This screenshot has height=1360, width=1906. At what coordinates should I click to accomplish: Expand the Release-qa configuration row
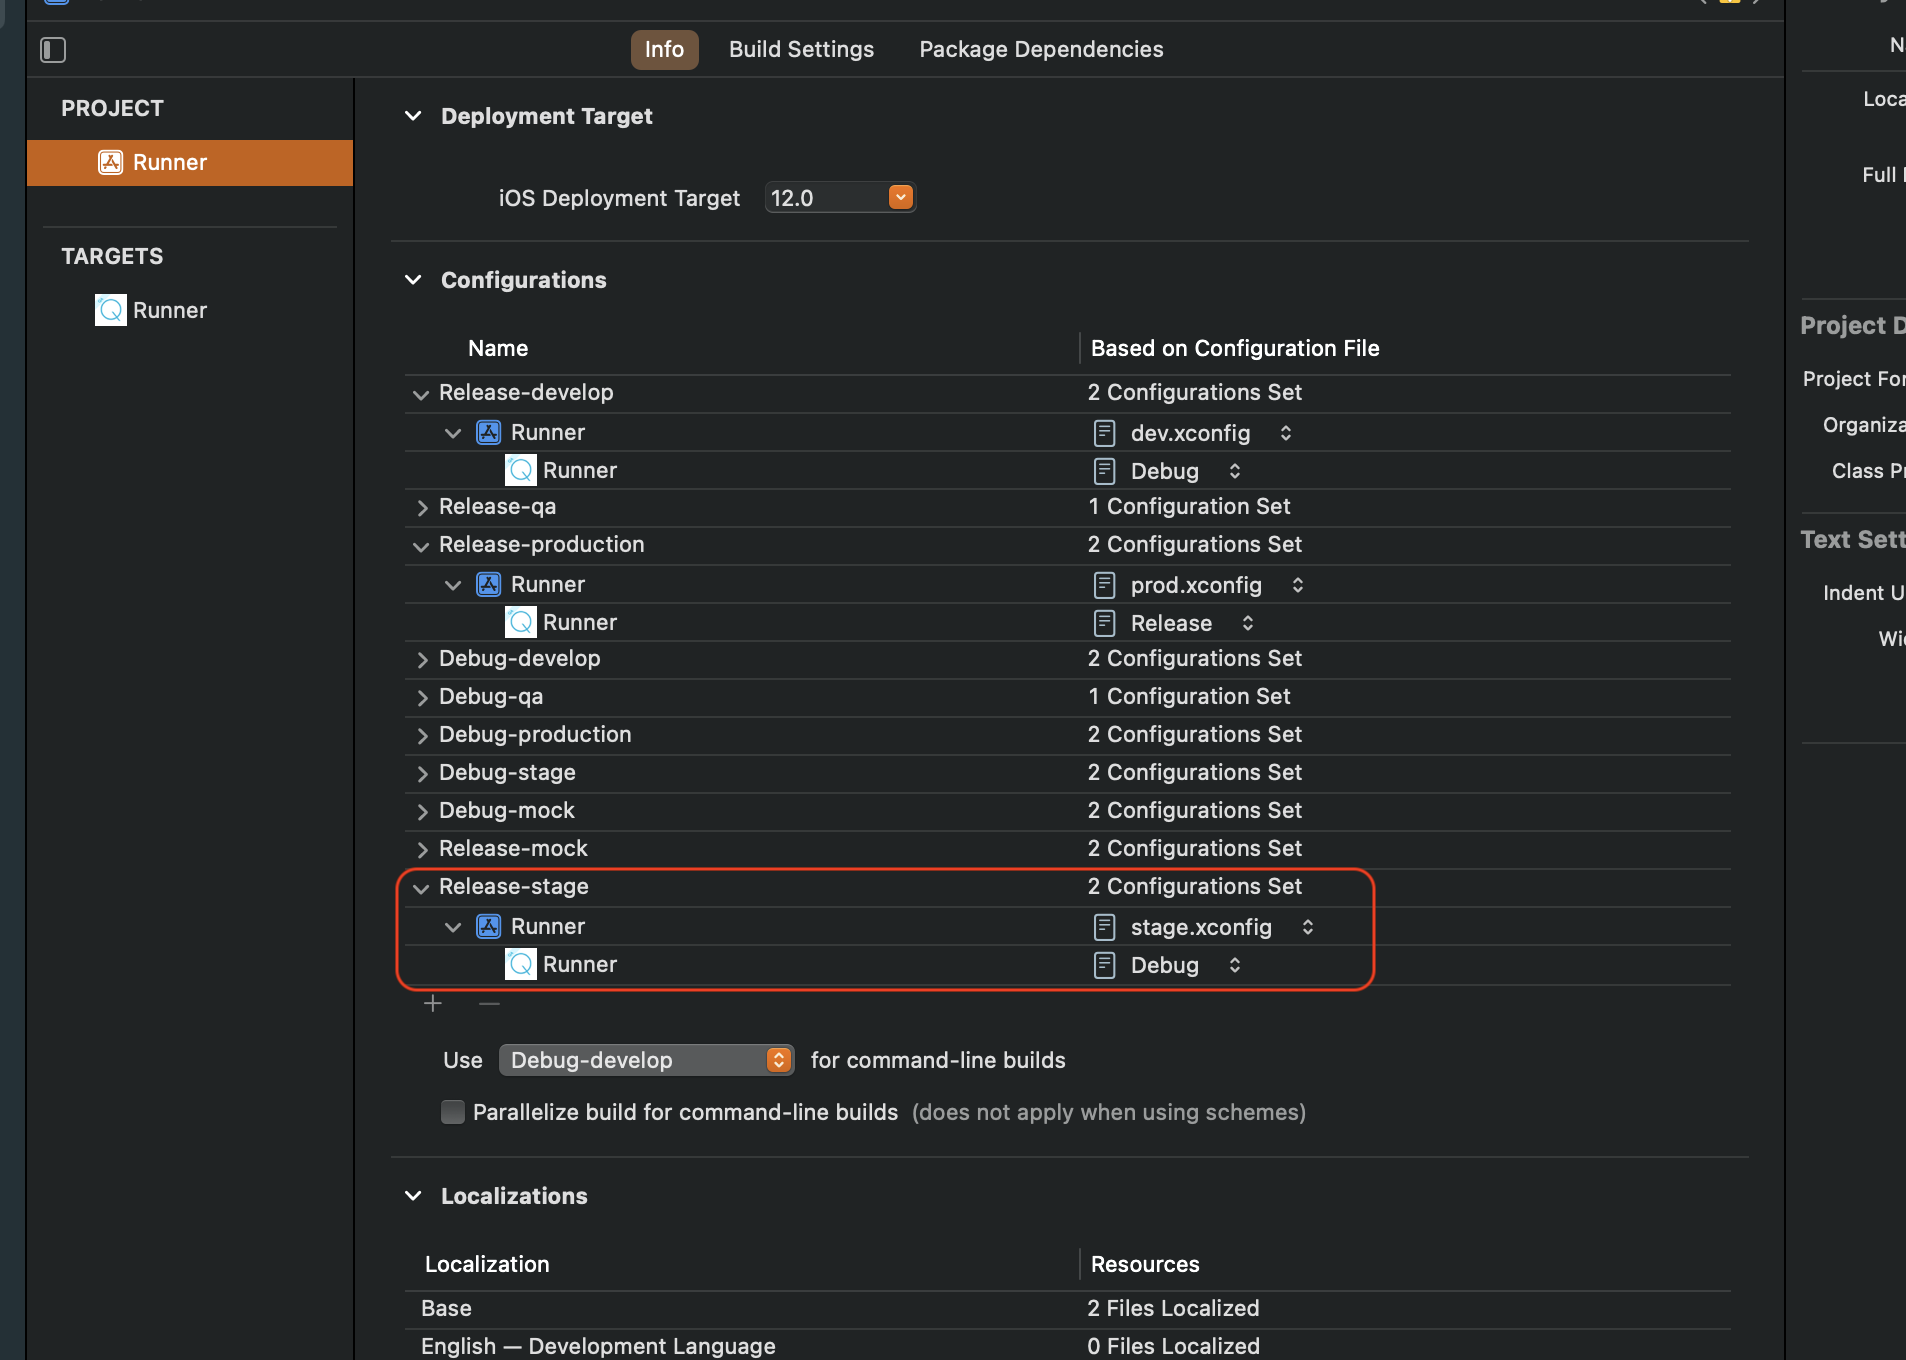click(x=424, y=507)
